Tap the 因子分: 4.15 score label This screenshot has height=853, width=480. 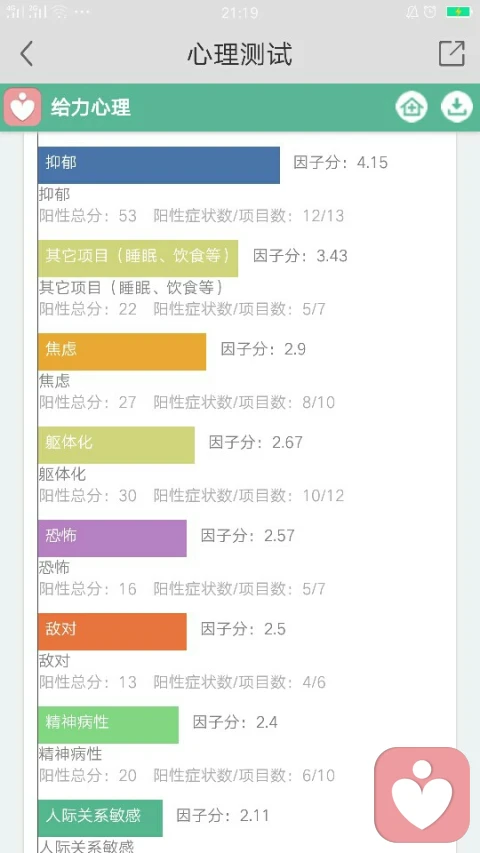click(x=341, y=163)
